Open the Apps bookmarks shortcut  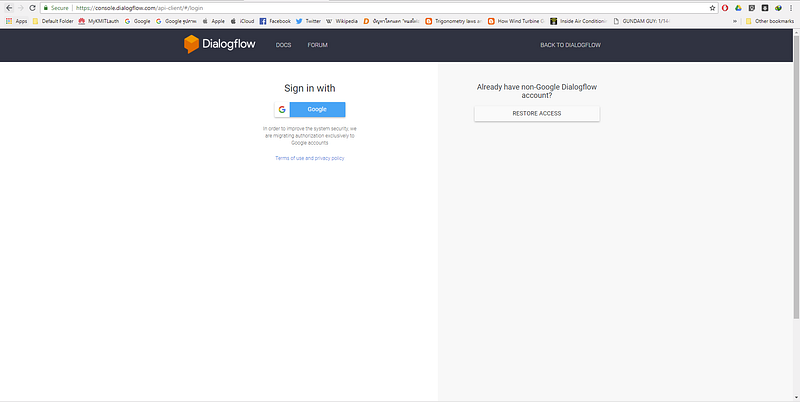point(16,21)
